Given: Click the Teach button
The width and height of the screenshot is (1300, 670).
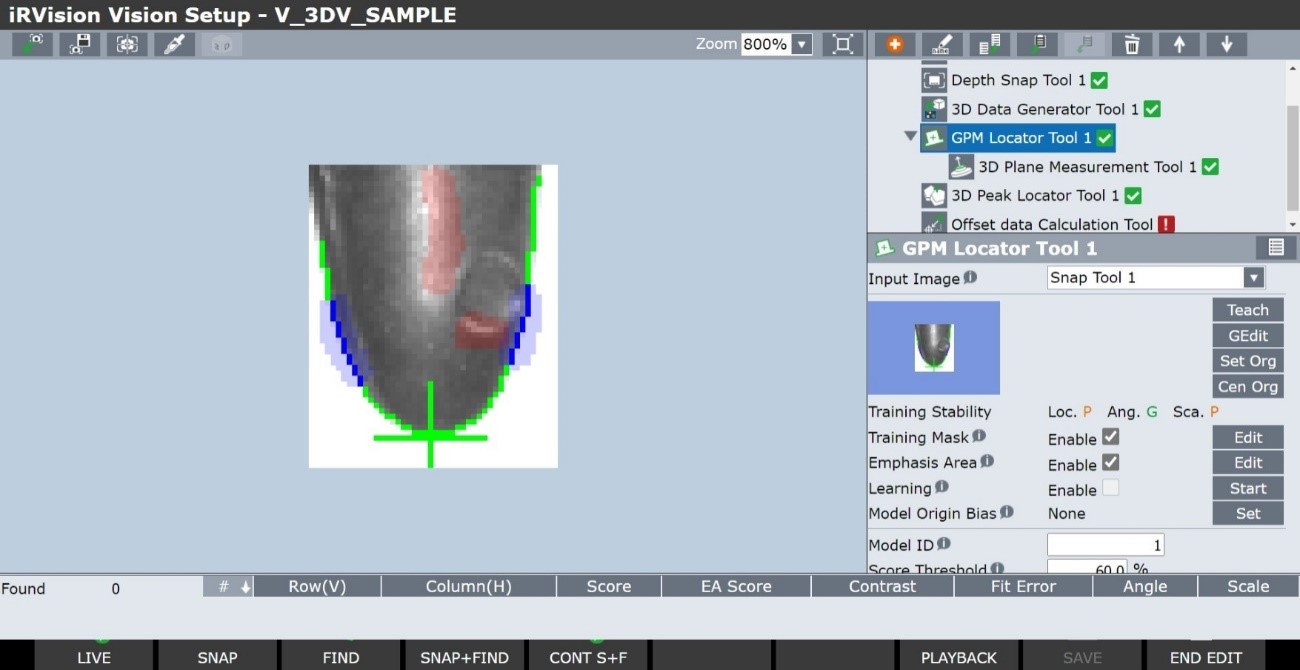Looking at the screenshot, I should (x=1248, y=310).
